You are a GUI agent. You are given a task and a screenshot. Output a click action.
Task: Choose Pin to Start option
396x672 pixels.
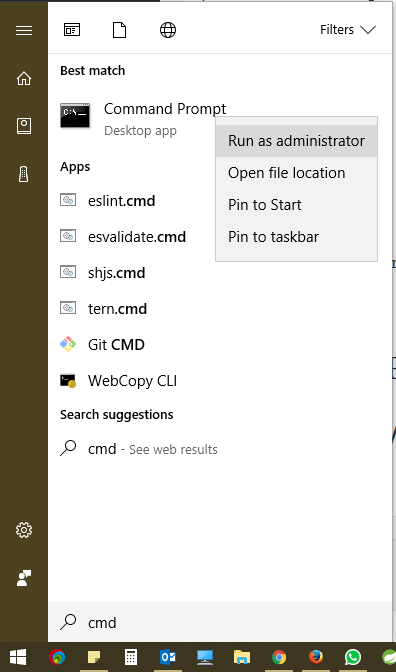tap(297, 205)
